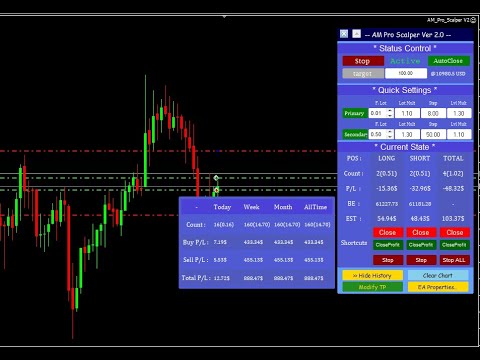
Task: Click AllTime Sell P/L value 455.13$
Action: [x=314, y=260]
